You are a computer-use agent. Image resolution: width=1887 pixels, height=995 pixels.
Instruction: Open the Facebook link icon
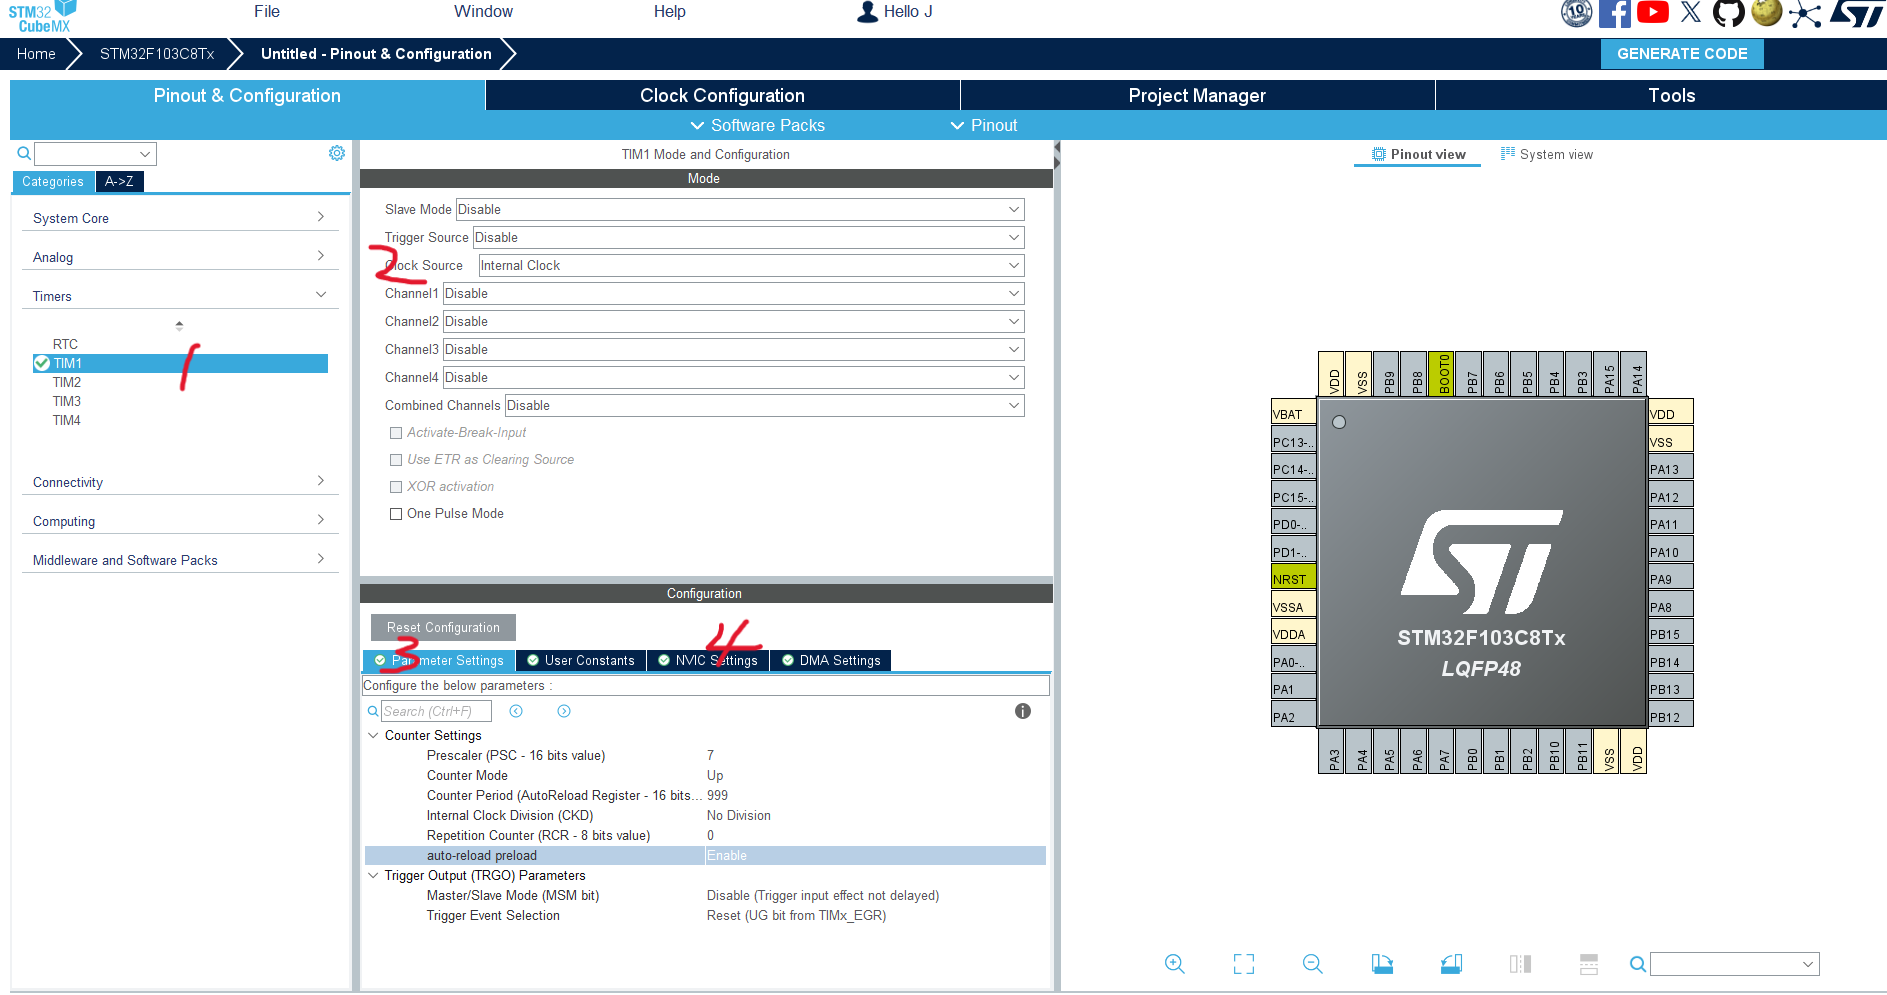[1614, 13]
